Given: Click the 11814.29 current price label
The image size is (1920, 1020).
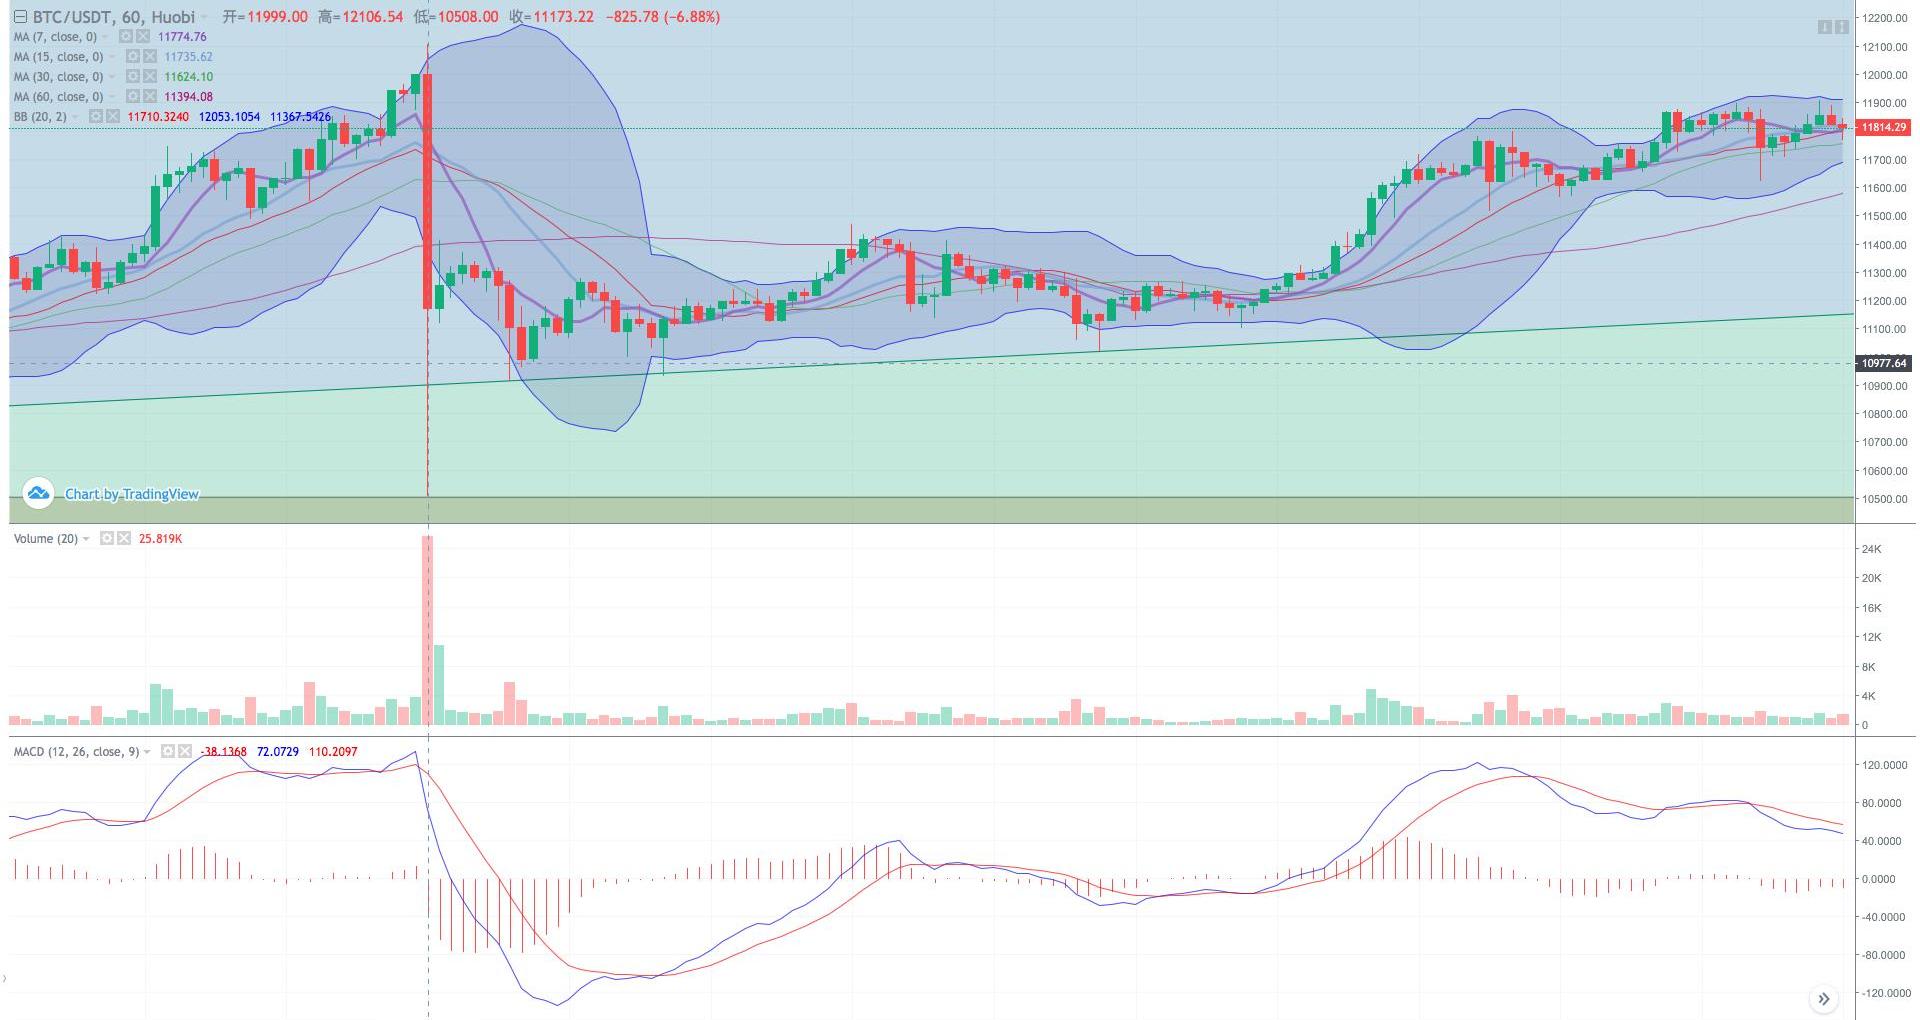Looking at the screenshot, I should click(x=1883, y=128).
